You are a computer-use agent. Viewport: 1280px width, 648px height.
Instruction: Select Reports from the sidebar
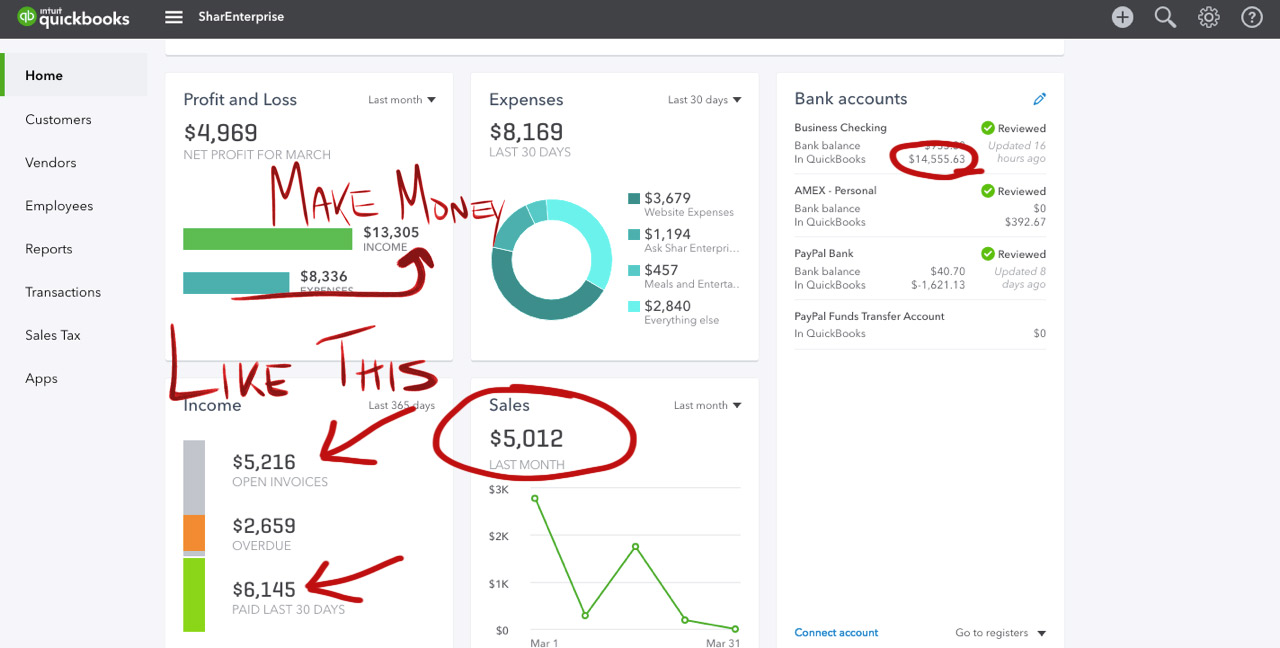click(49, 249)
